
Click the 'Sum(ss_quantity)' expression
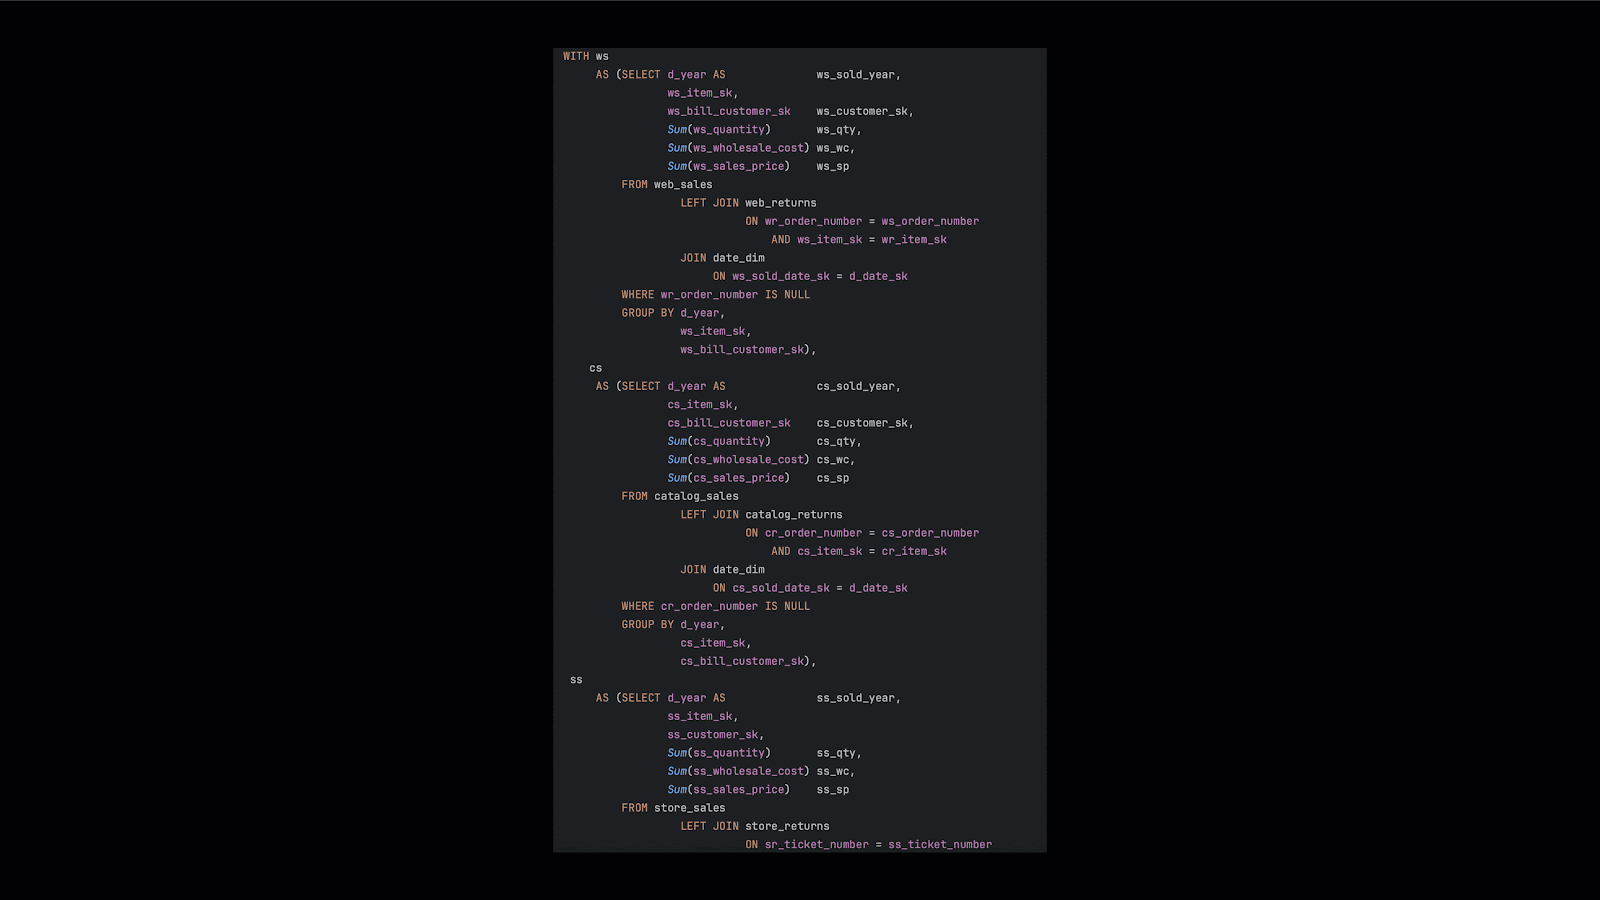719,753
